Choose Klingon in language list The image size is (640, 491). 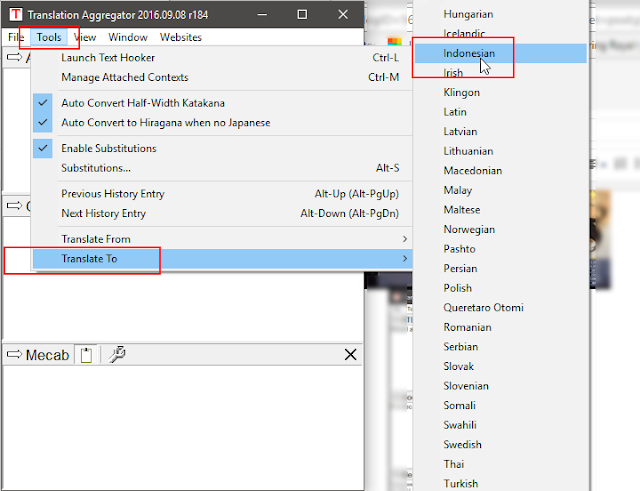(501, 92)
